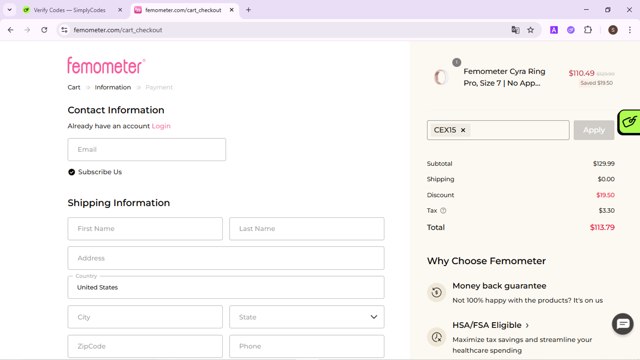Expand the State dropdown
Image resolution: width=640 pixels, height=360 pixels.
click(x=307, y=317)
